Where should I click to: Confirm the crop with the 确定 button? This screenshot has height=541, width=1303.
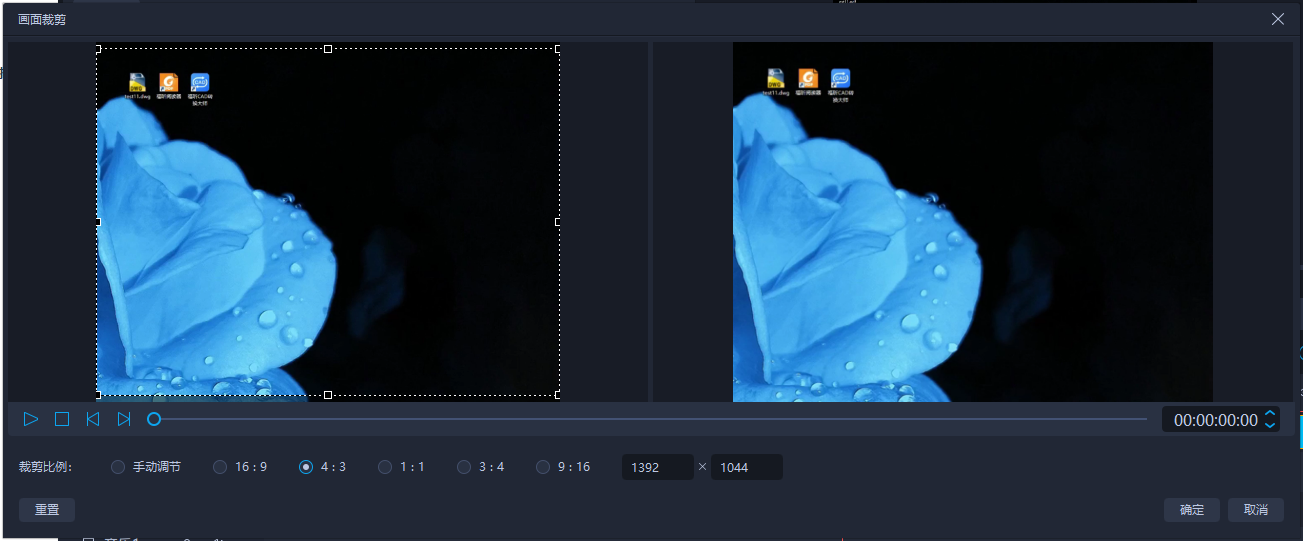tap(1192, 509)
